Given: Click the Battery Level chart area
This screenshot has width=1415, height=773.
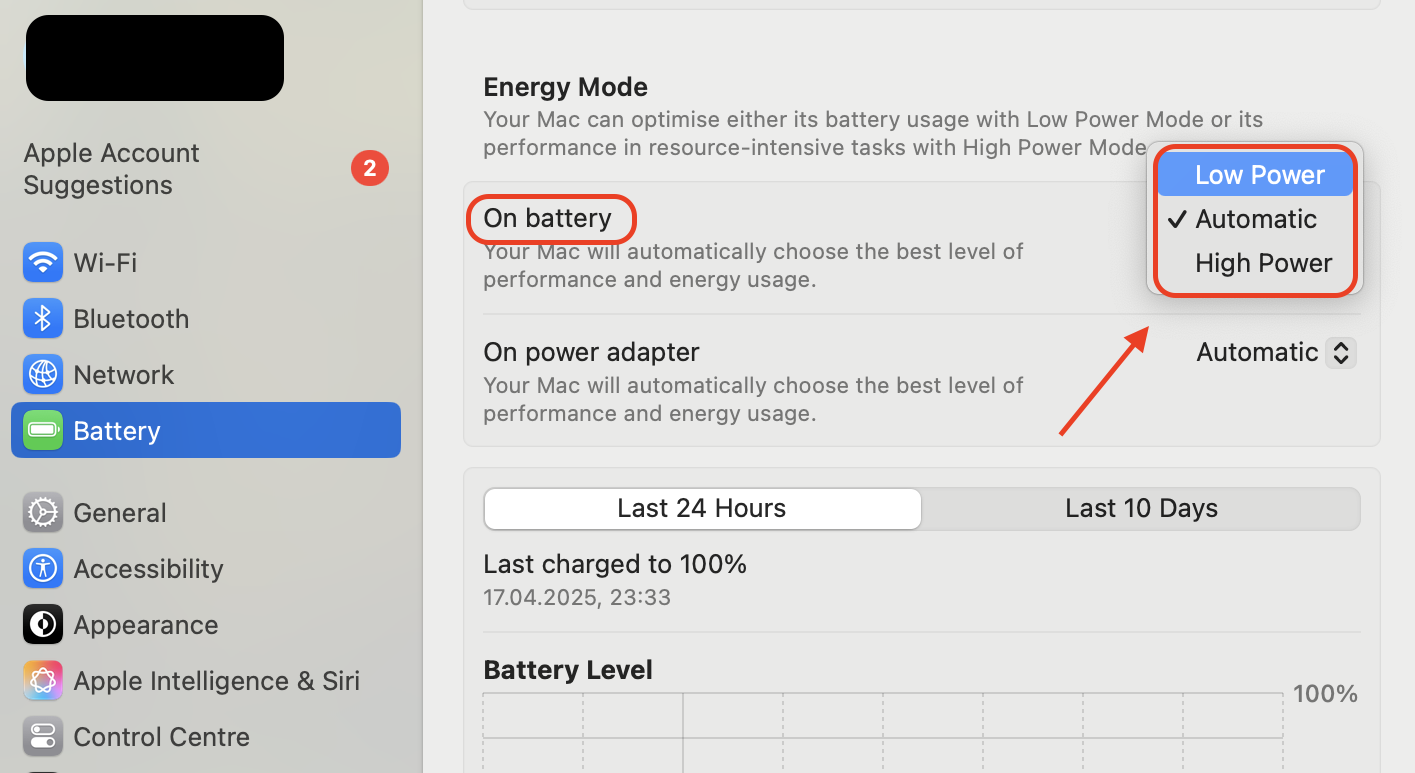Looking at the screenshot, I should tap(880, 730).
